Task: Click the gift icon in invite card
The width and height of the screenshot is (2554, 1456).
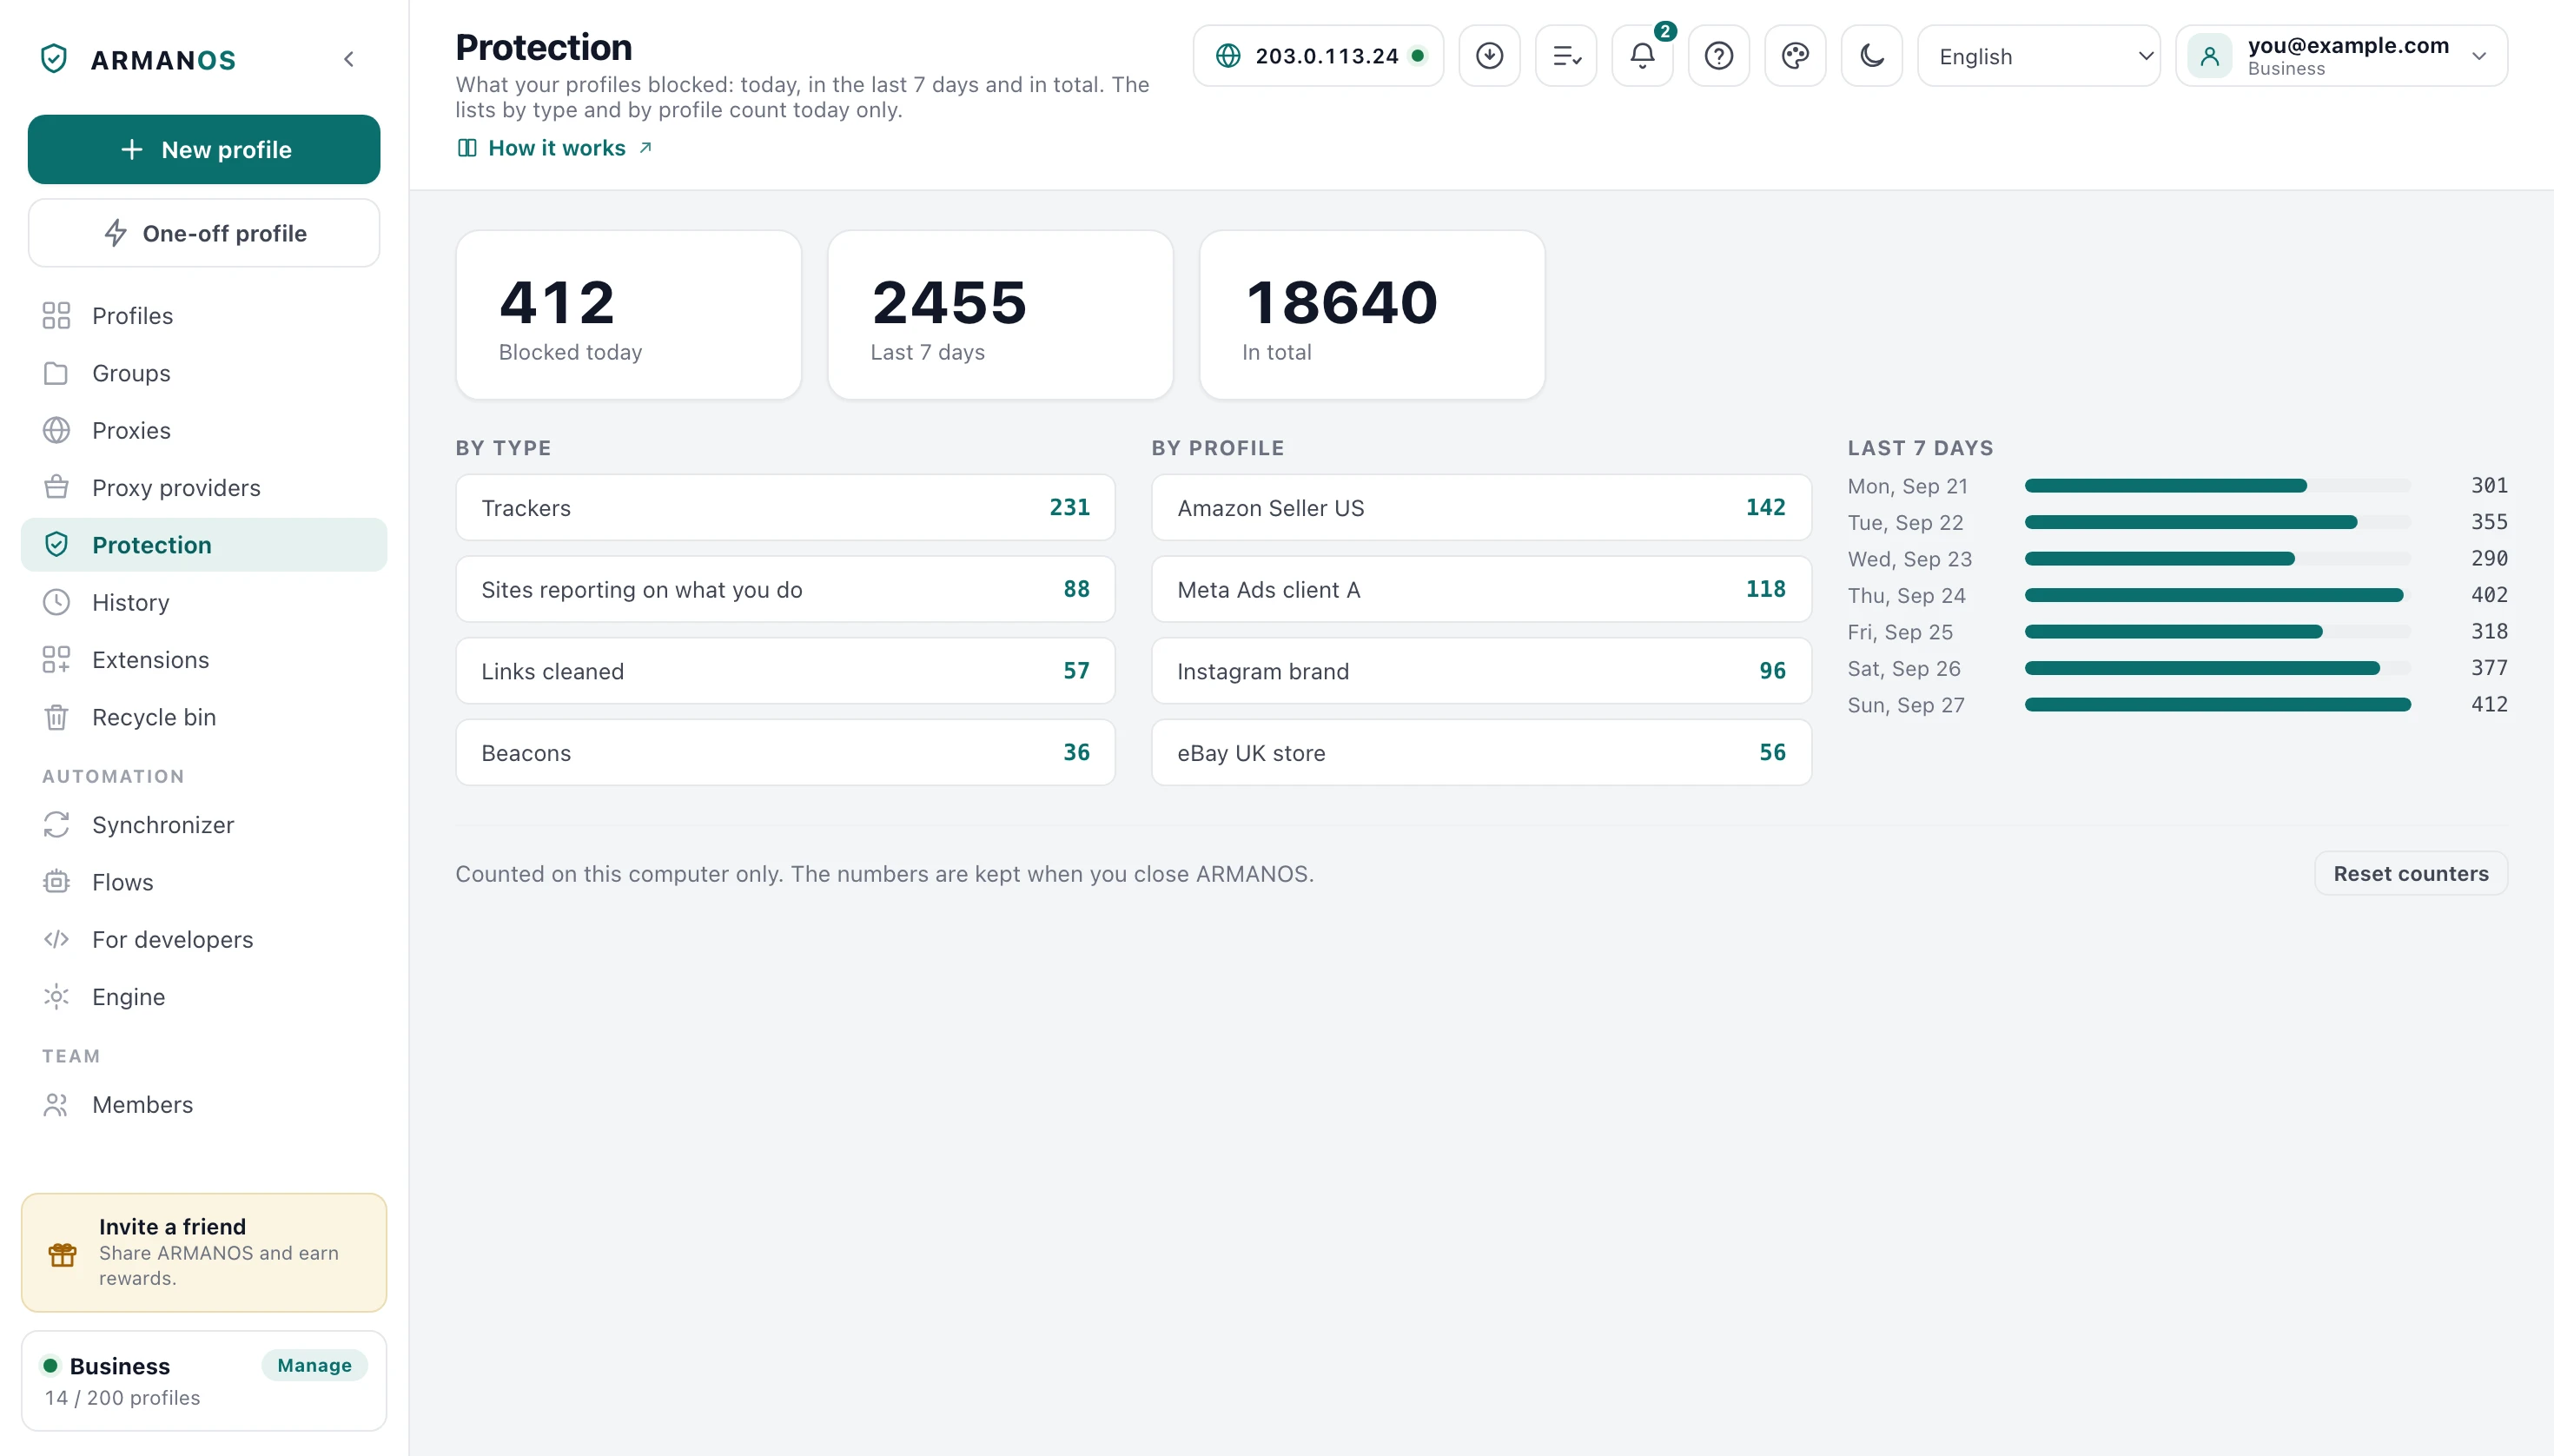Action: click(x=62, y=1254)
